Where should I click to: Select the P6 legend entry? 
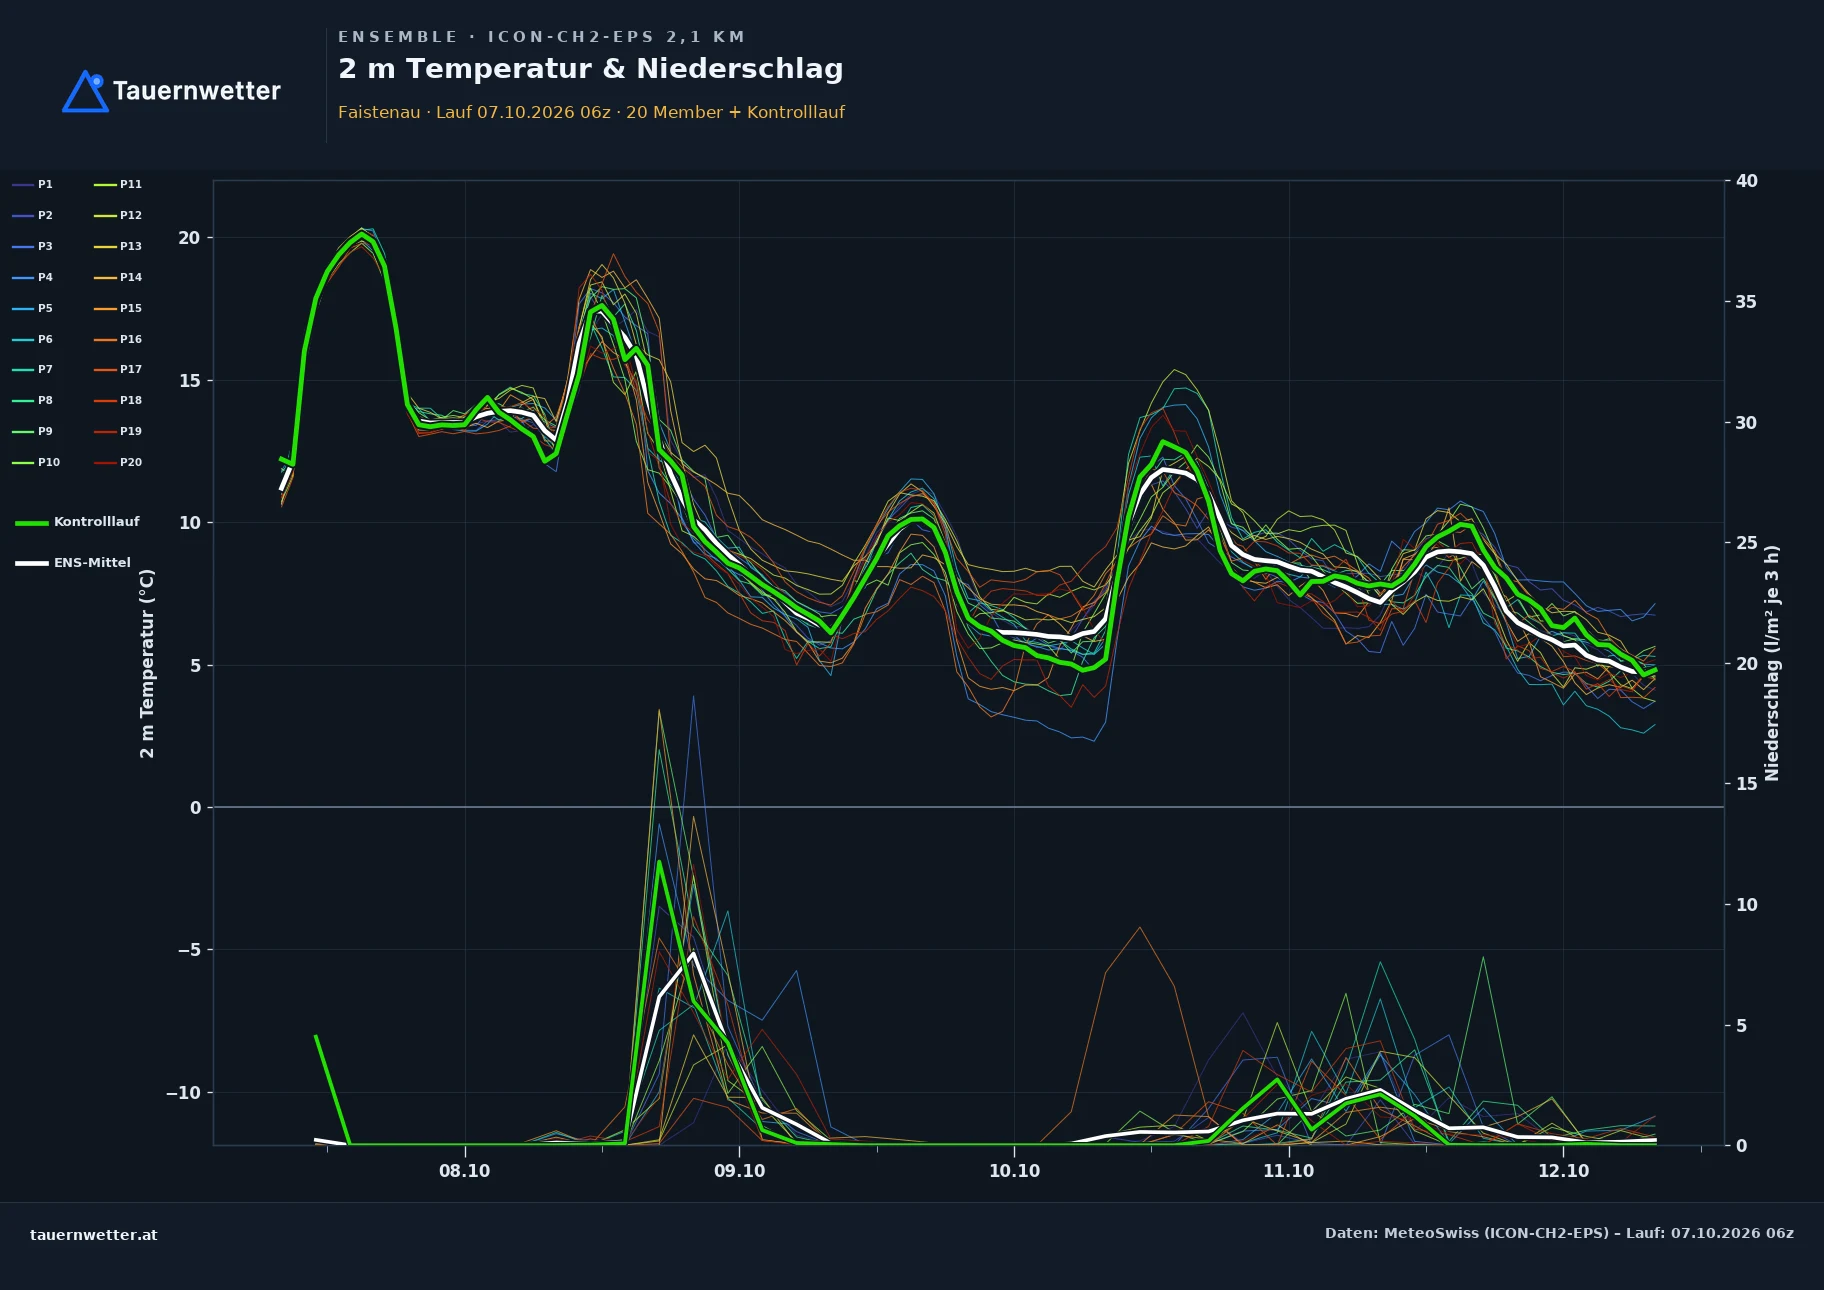coord(32,339)
